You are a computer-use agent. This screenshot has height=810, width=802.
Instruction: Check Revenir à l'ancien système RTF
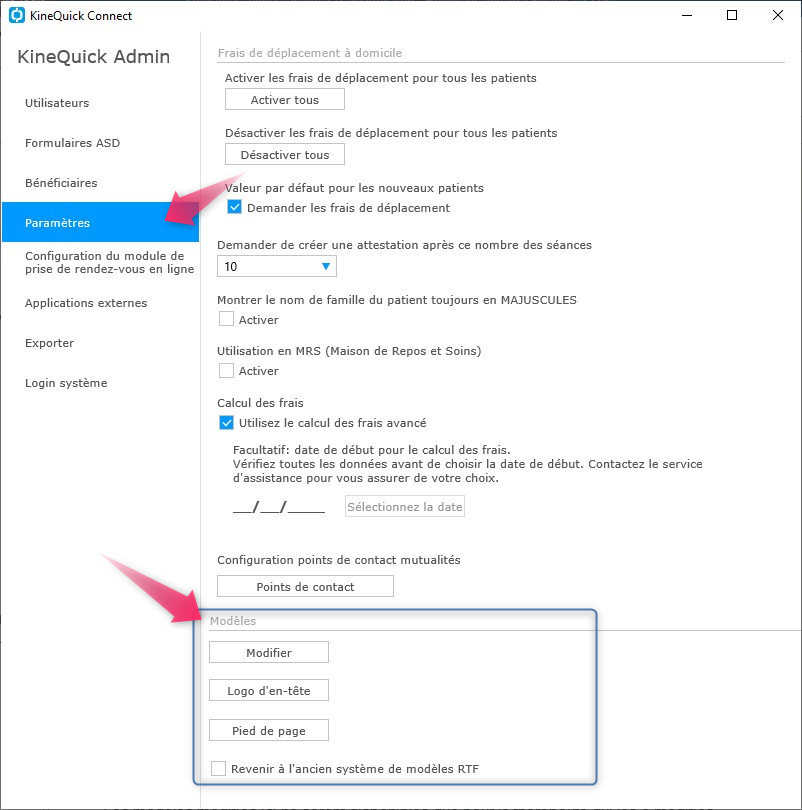coord(218,768)
